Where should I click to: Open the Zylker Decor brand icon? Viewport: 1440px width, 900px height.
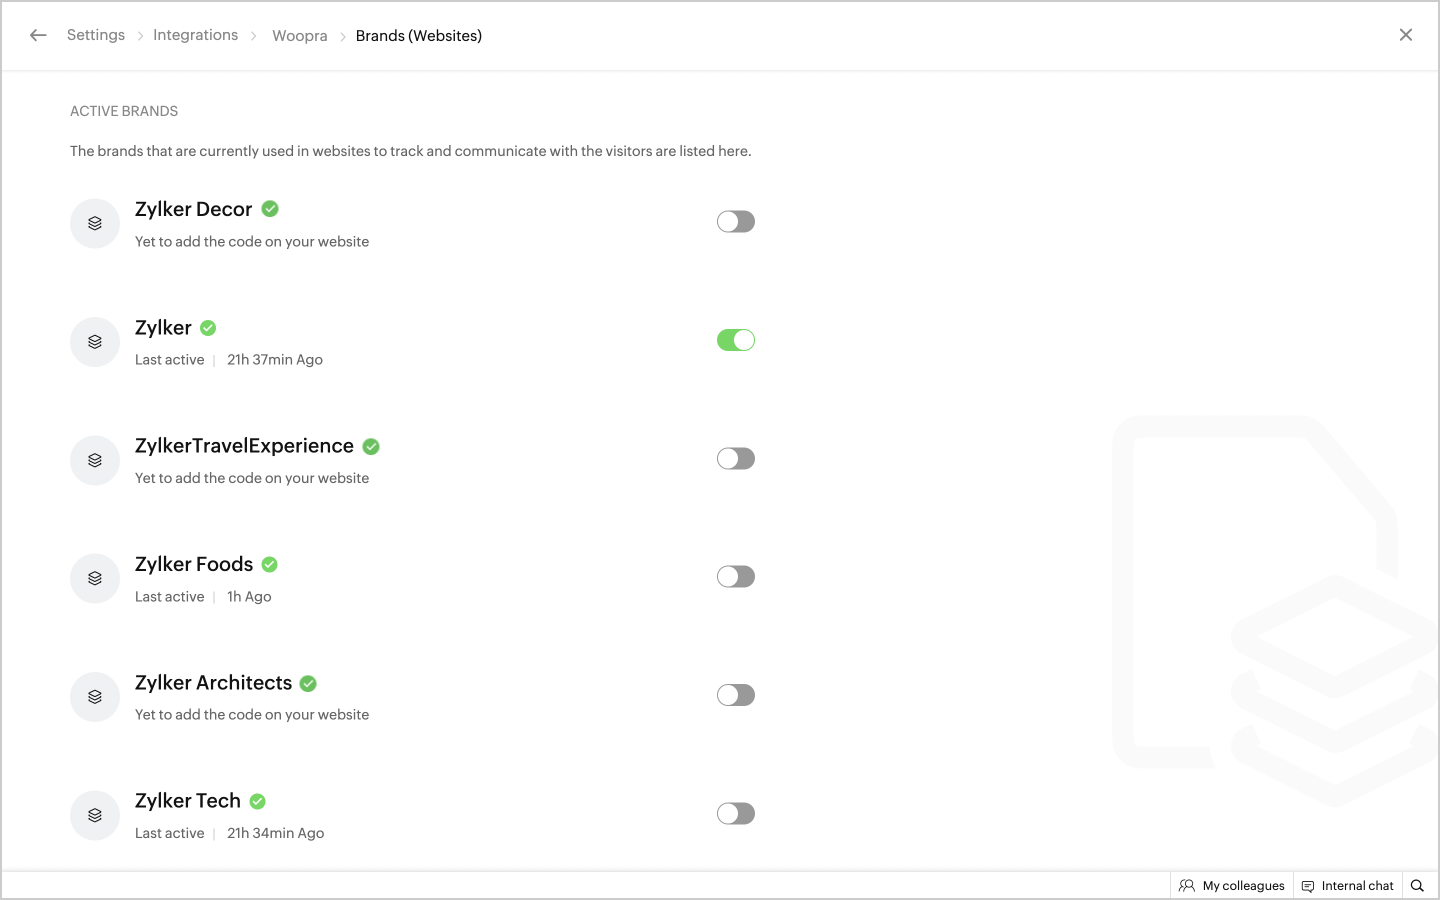pos(95,223)
